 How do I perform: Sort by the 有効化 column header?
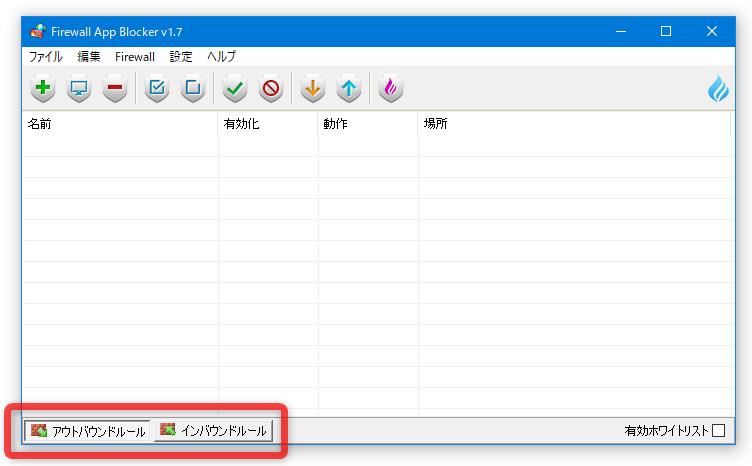(268, 124)
